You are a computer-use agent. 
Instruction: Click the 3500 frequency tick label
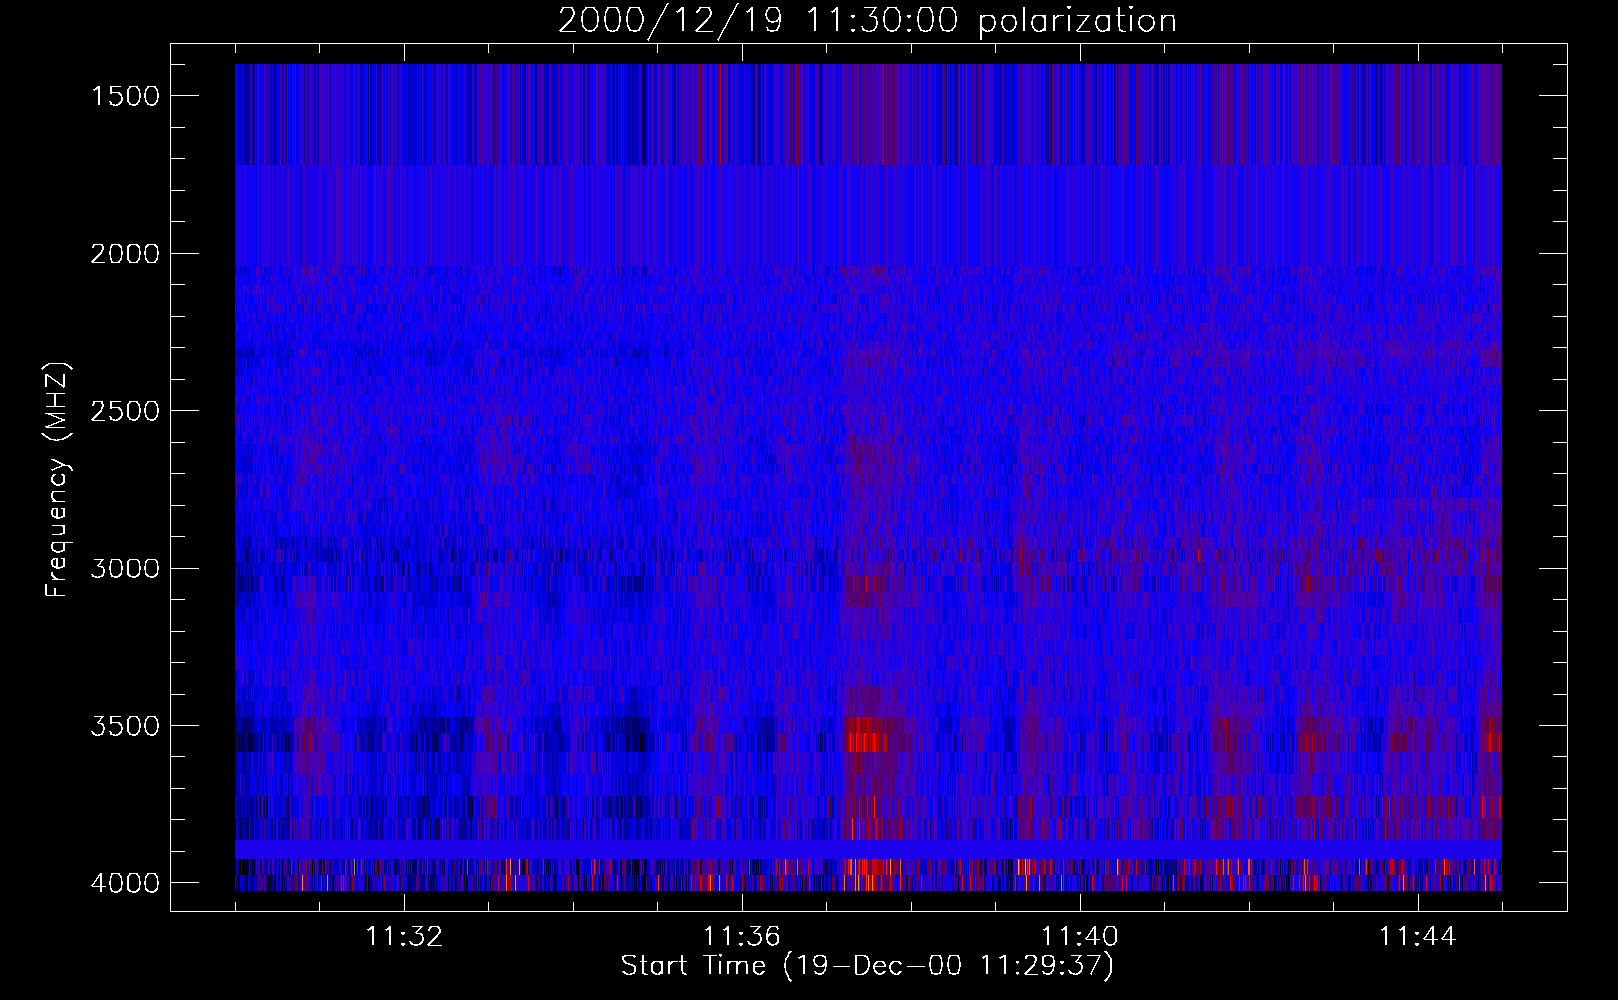coord(125,726)
